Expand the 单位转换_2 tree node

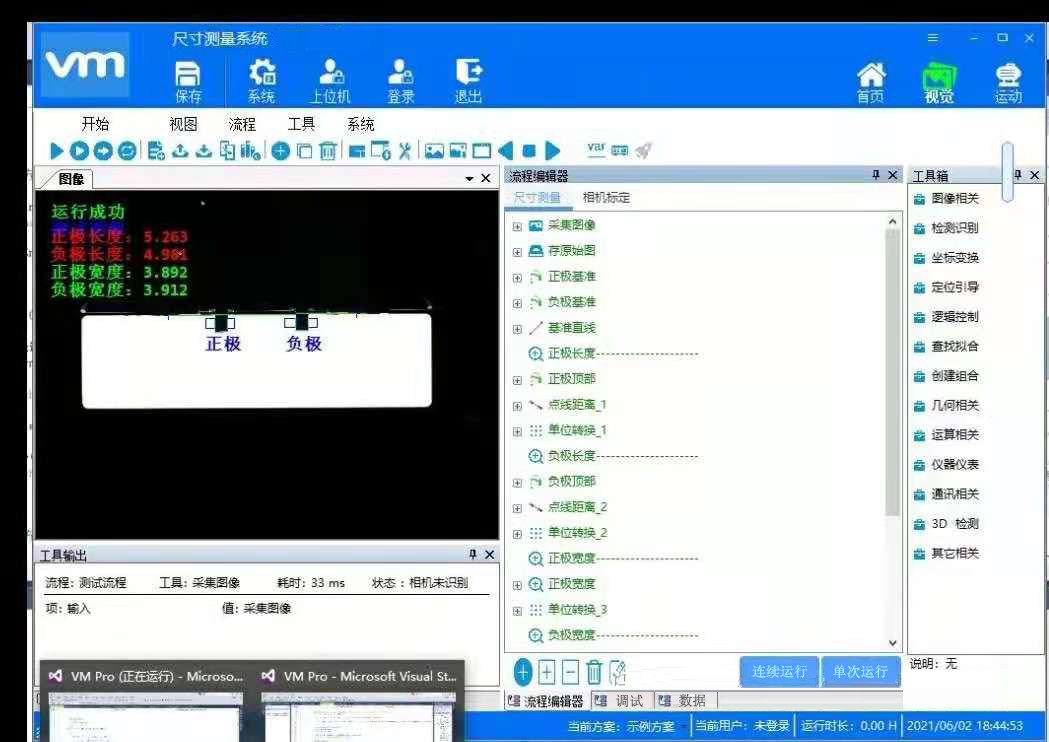tap(517, 534)
